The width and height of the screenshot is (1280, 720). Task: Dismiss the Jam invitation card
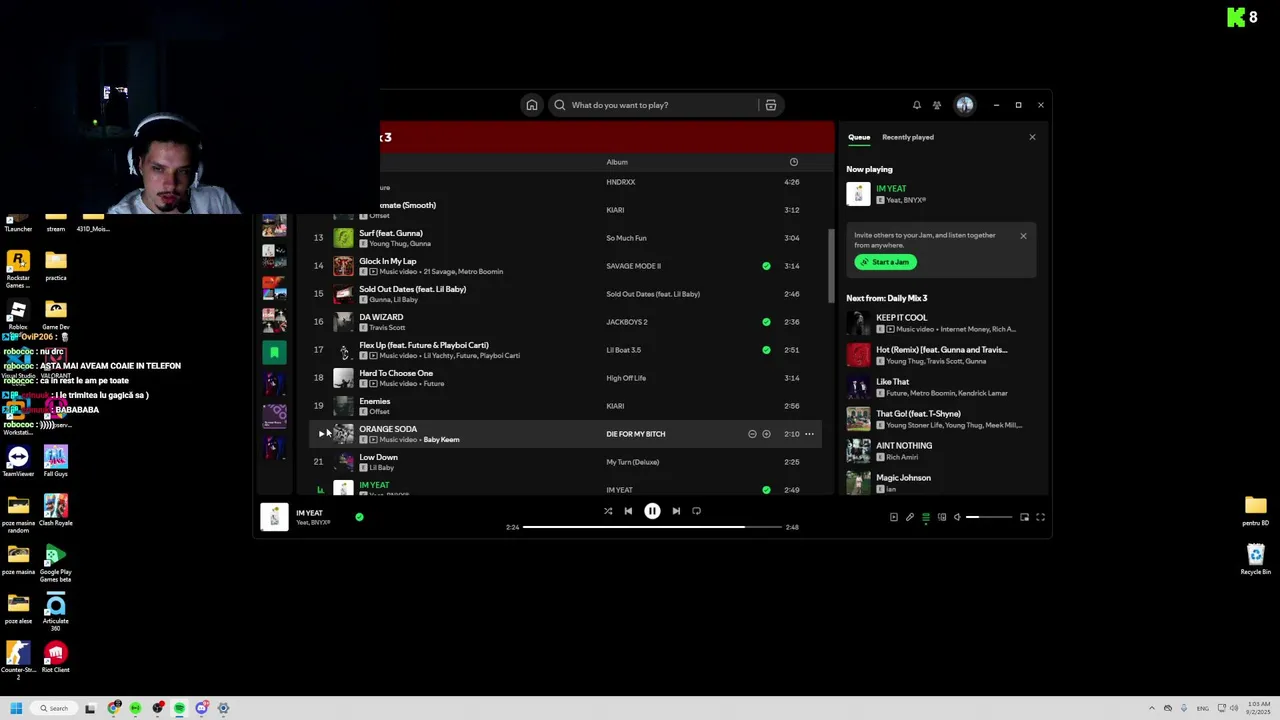pos(1023,236)
